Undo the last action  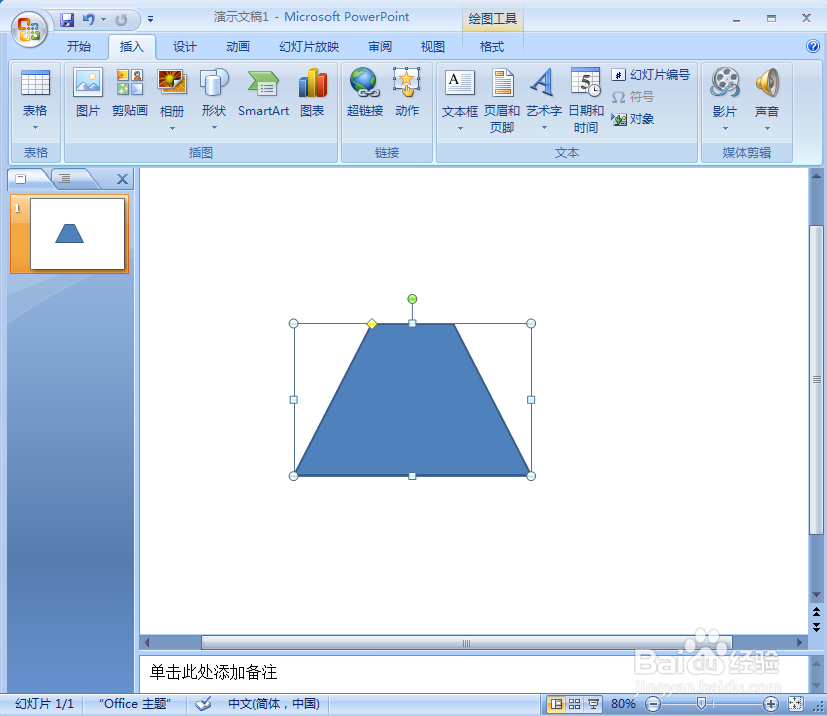click(89, 20)
